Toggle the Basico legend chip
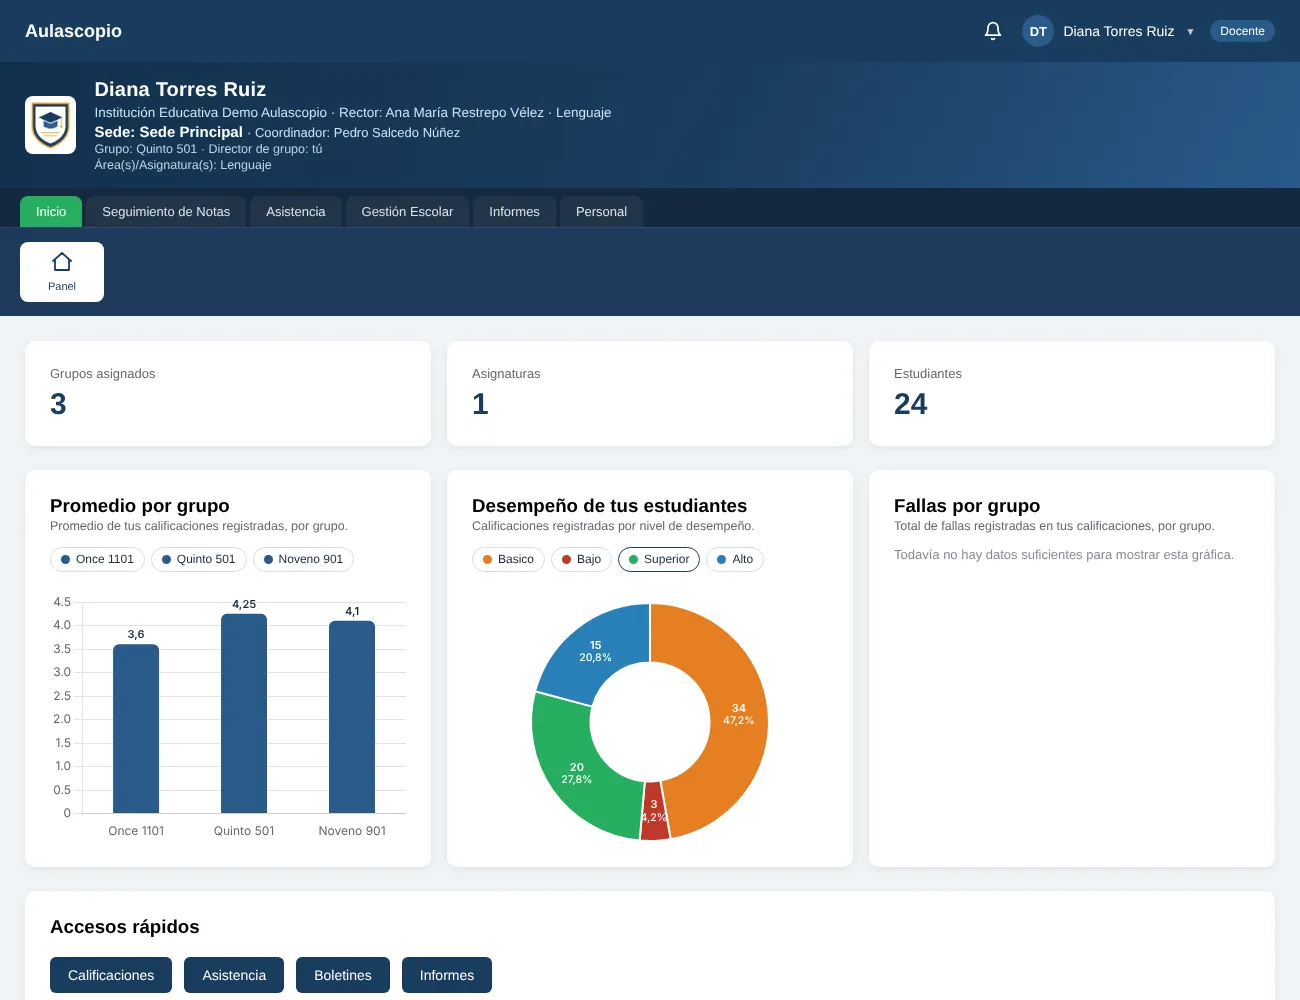Screen dimensions: 1300x1000 tap(508, 559)
